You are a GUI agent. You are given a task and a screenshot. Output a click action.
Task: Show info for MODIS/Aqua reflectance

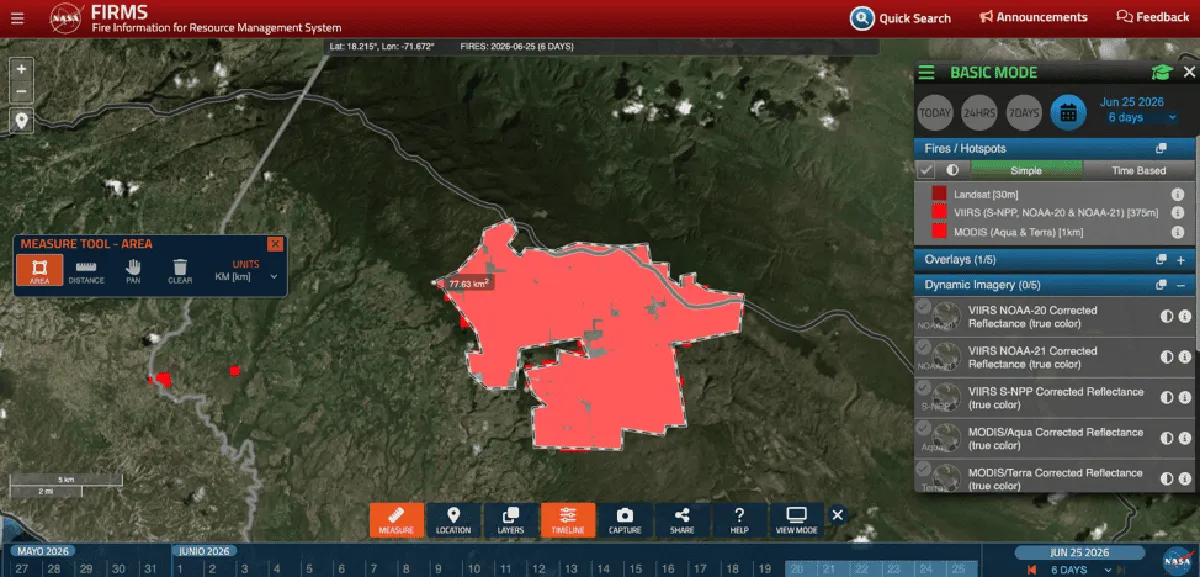point(1184,439)
